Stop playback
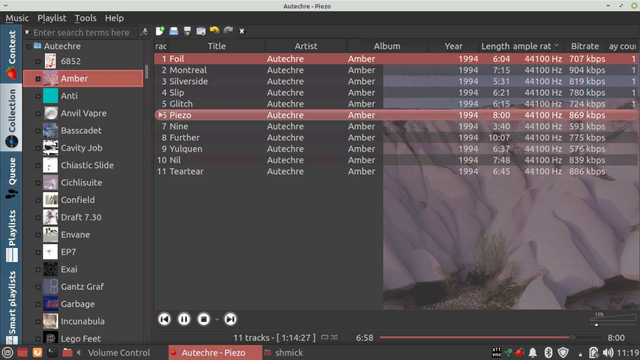640x360 pixels. pos(204,319)
